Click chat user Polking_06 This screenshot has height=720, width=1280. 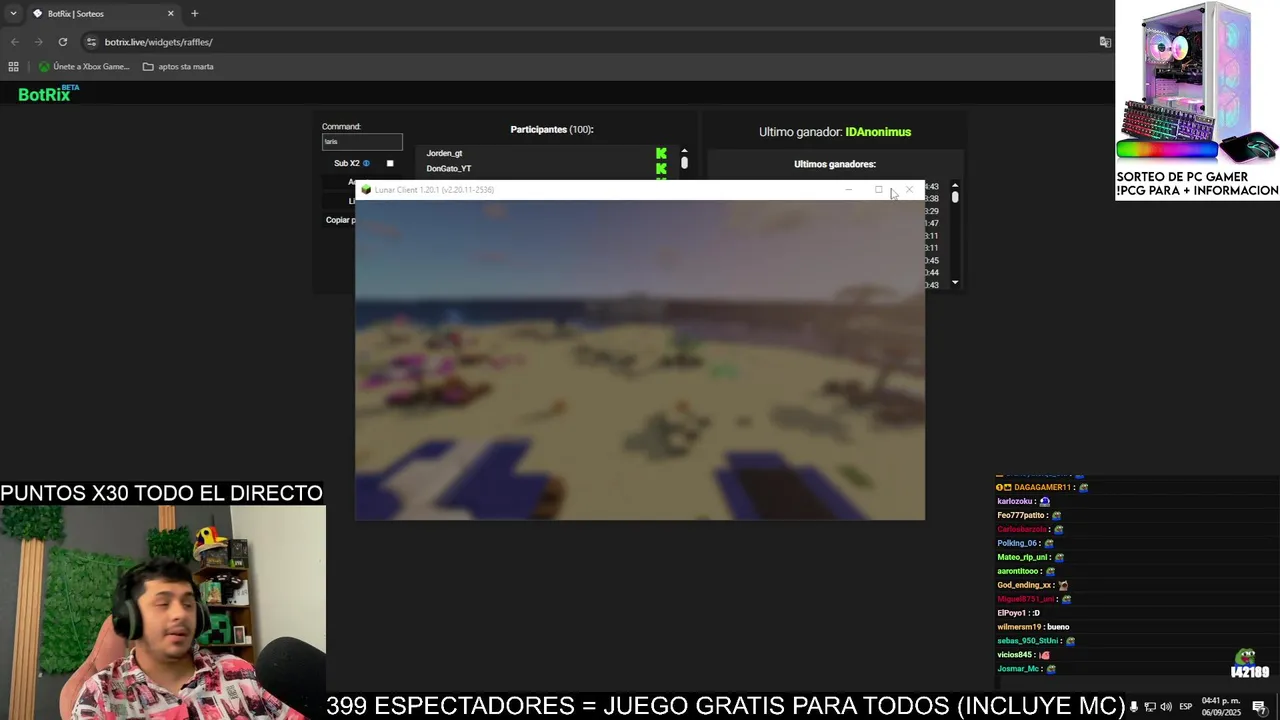(1017, 543)
